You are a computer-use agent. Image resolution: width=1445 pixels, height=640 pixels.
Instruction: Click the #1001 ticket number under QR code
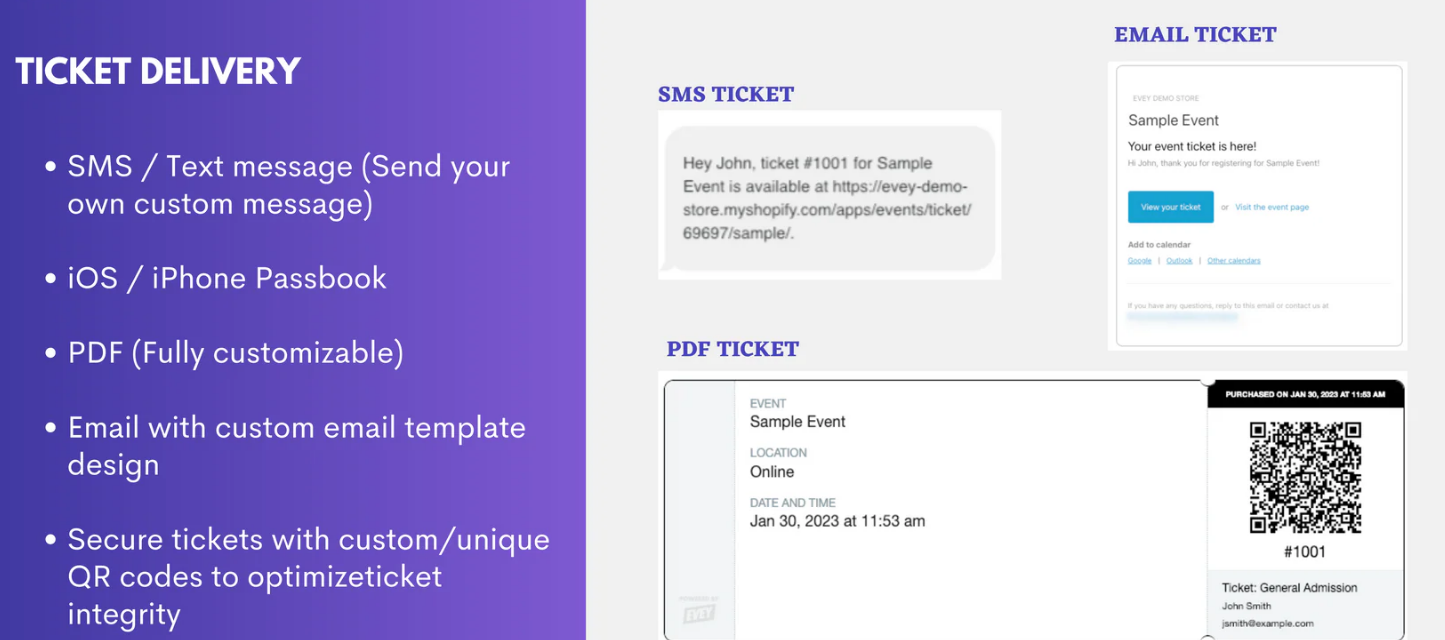tap(1305, 552)
